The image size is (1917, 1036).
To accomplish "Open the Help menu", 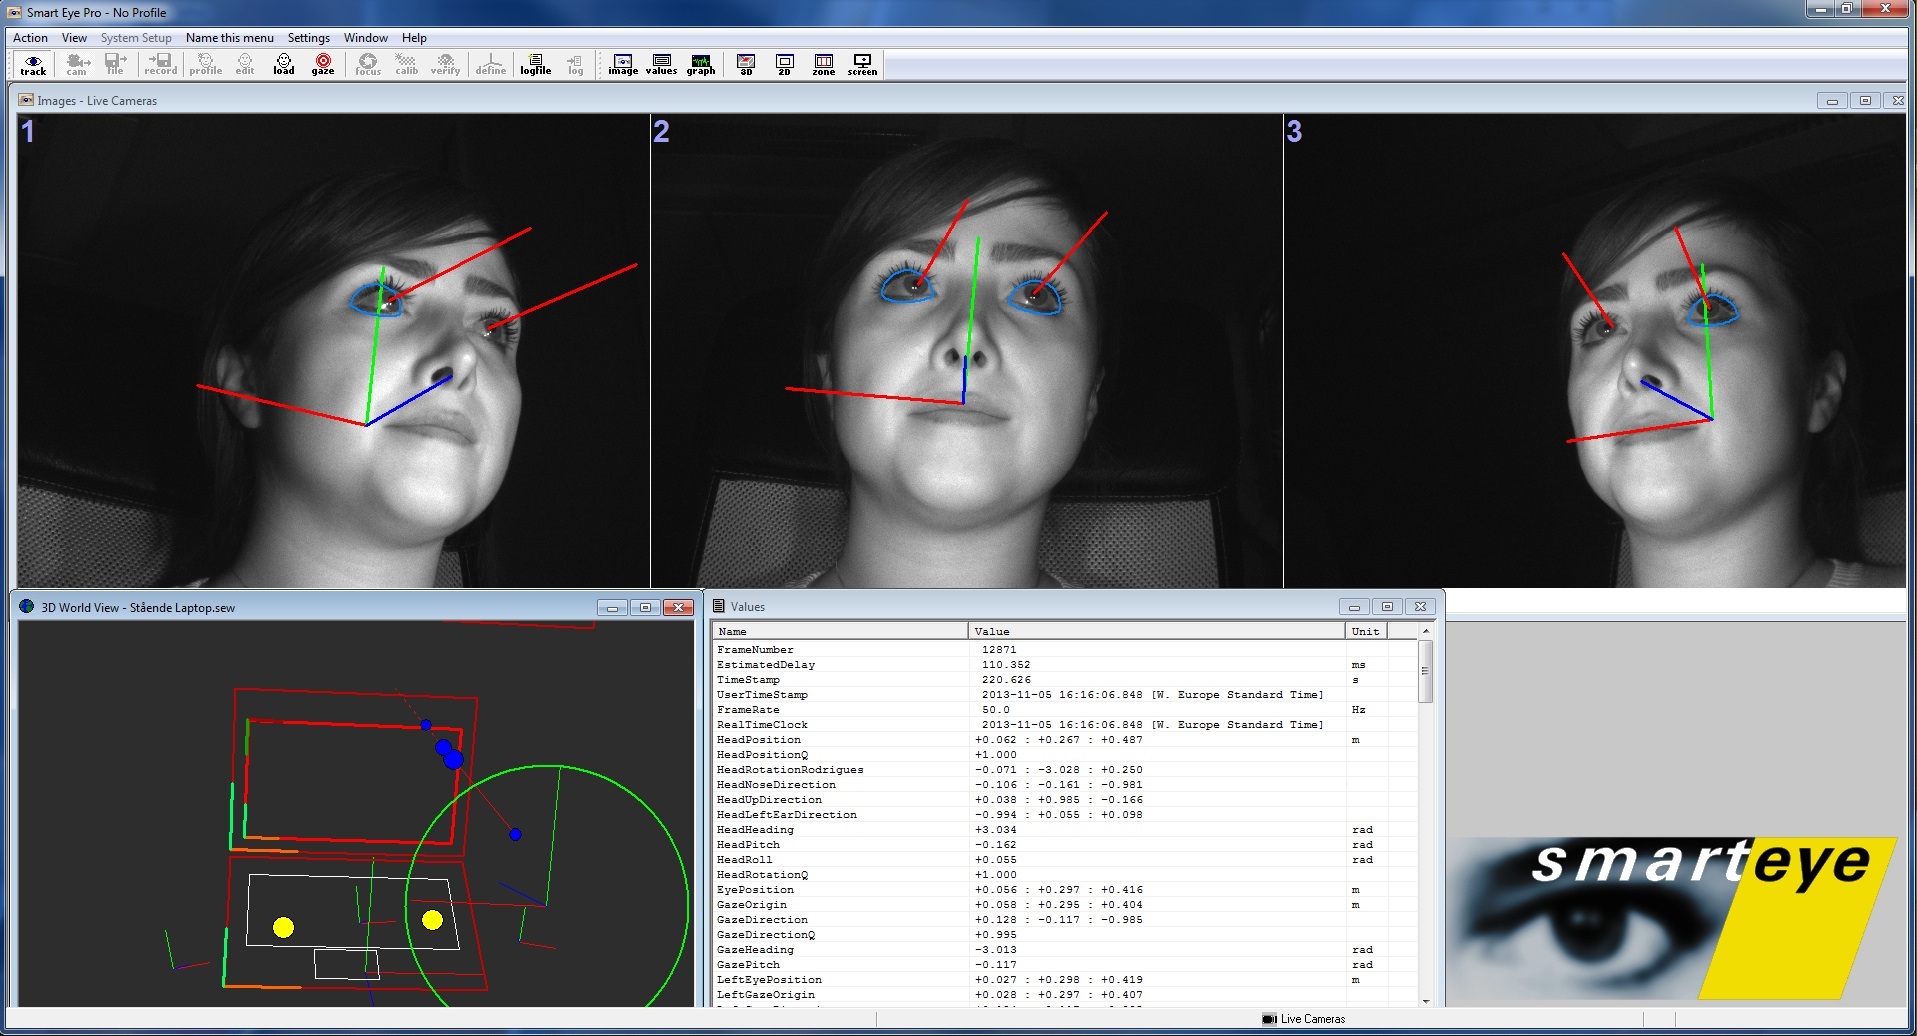I will click(412, 37).
